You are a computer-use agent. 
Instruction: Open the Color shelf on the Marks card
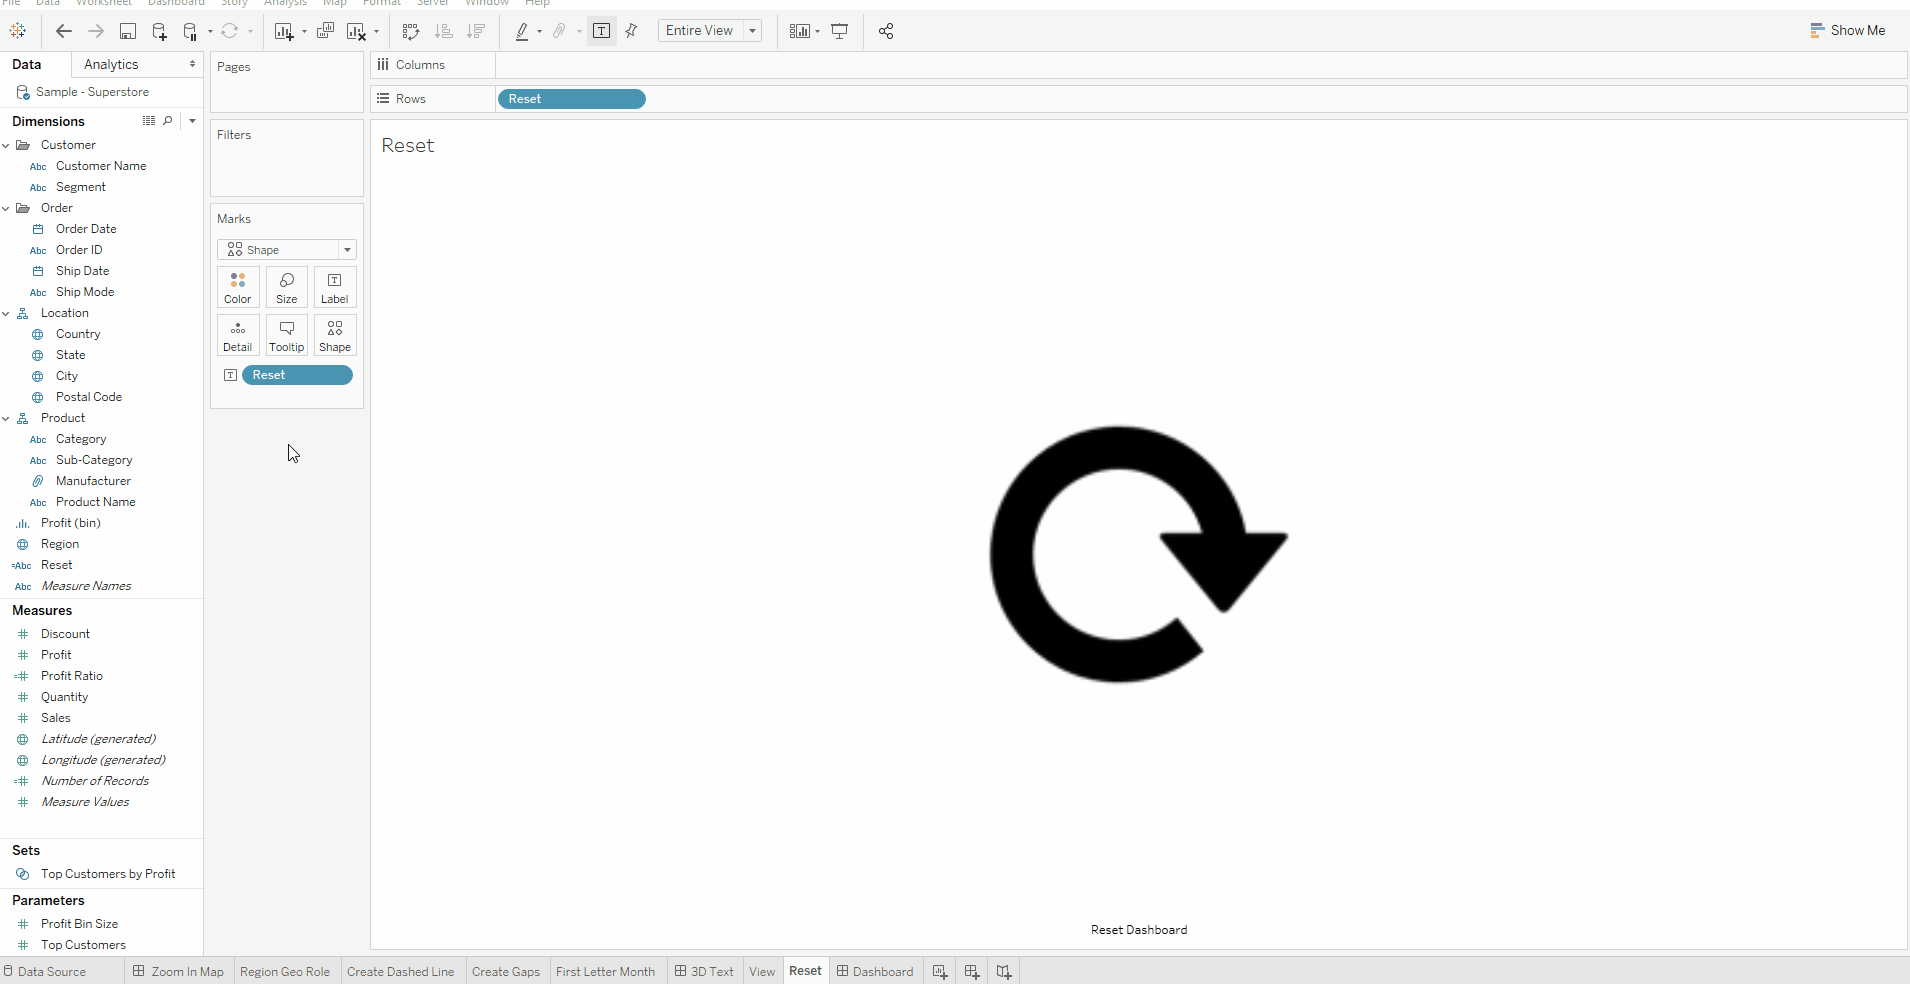237,287
